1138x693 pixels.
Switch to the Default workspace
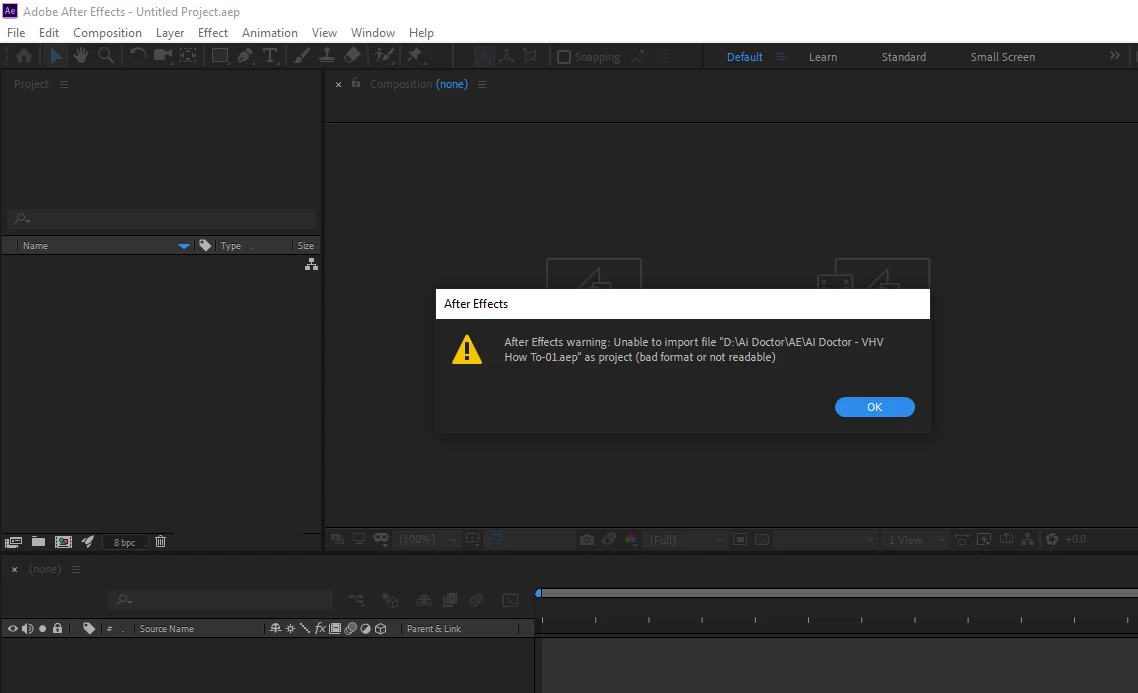click(745, 57)
